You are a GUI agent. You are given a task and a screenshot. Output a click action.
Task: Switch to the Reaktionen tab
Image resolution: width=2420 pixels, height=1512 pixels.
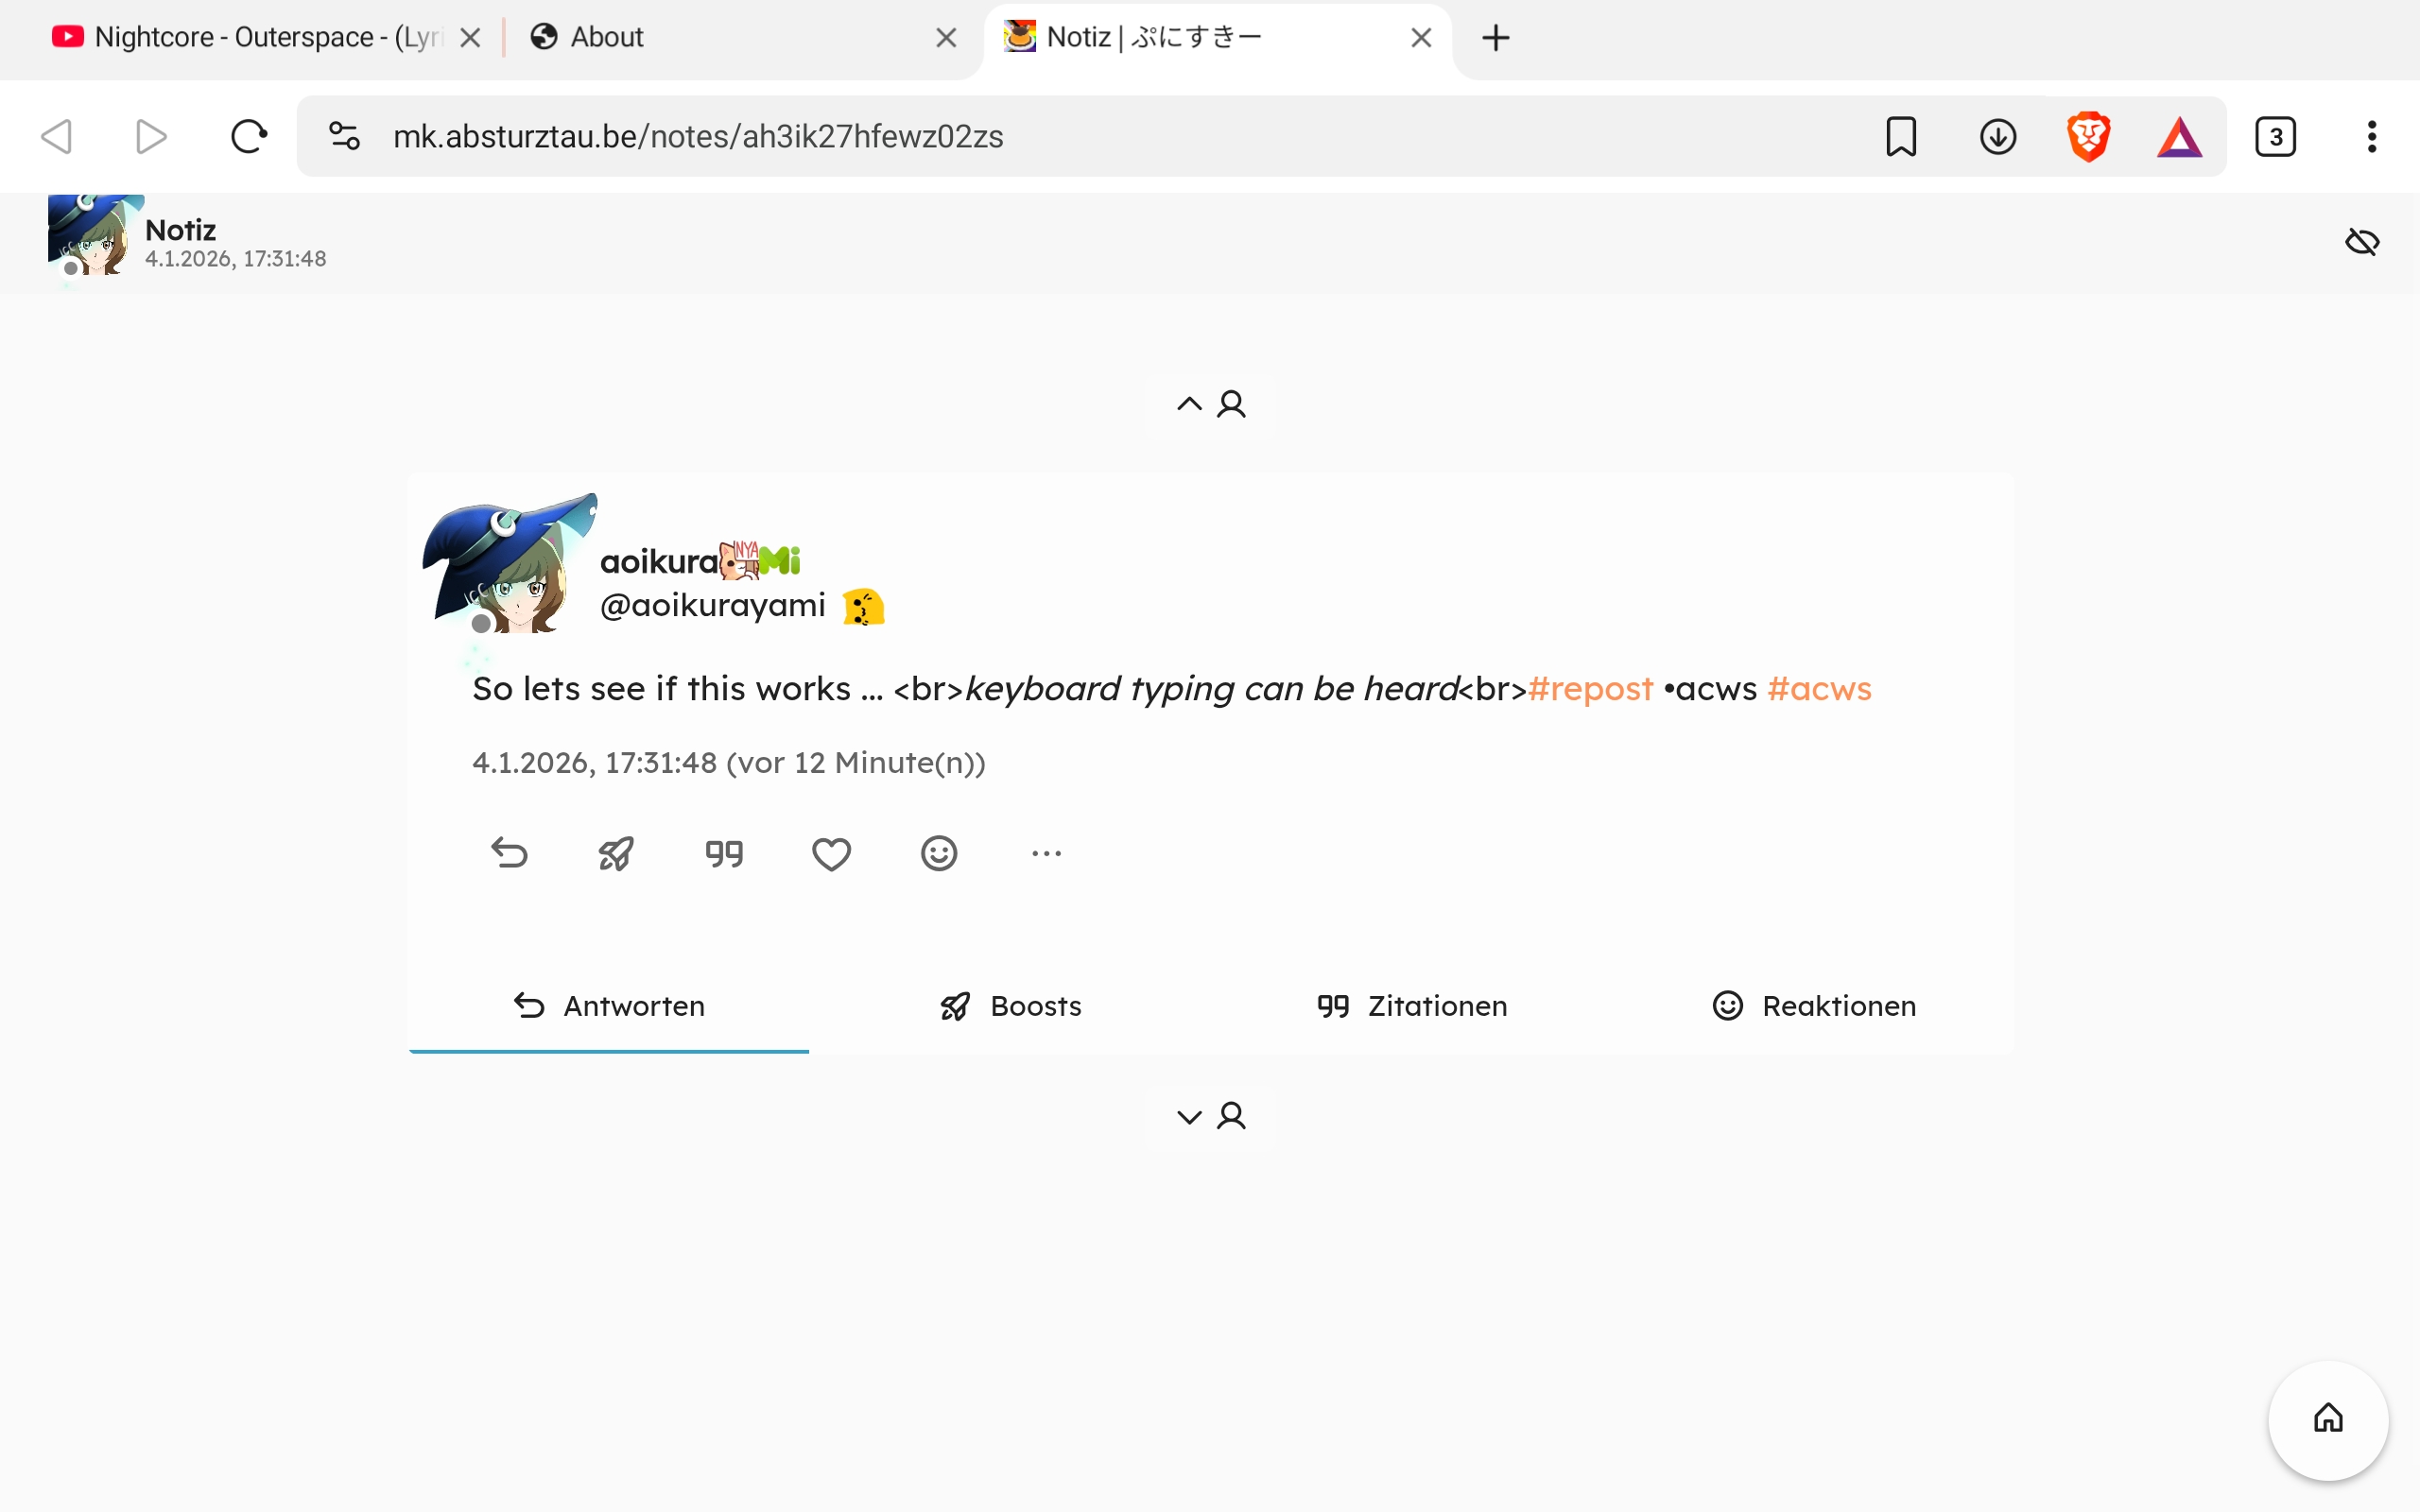[x=1813, y=1006]
